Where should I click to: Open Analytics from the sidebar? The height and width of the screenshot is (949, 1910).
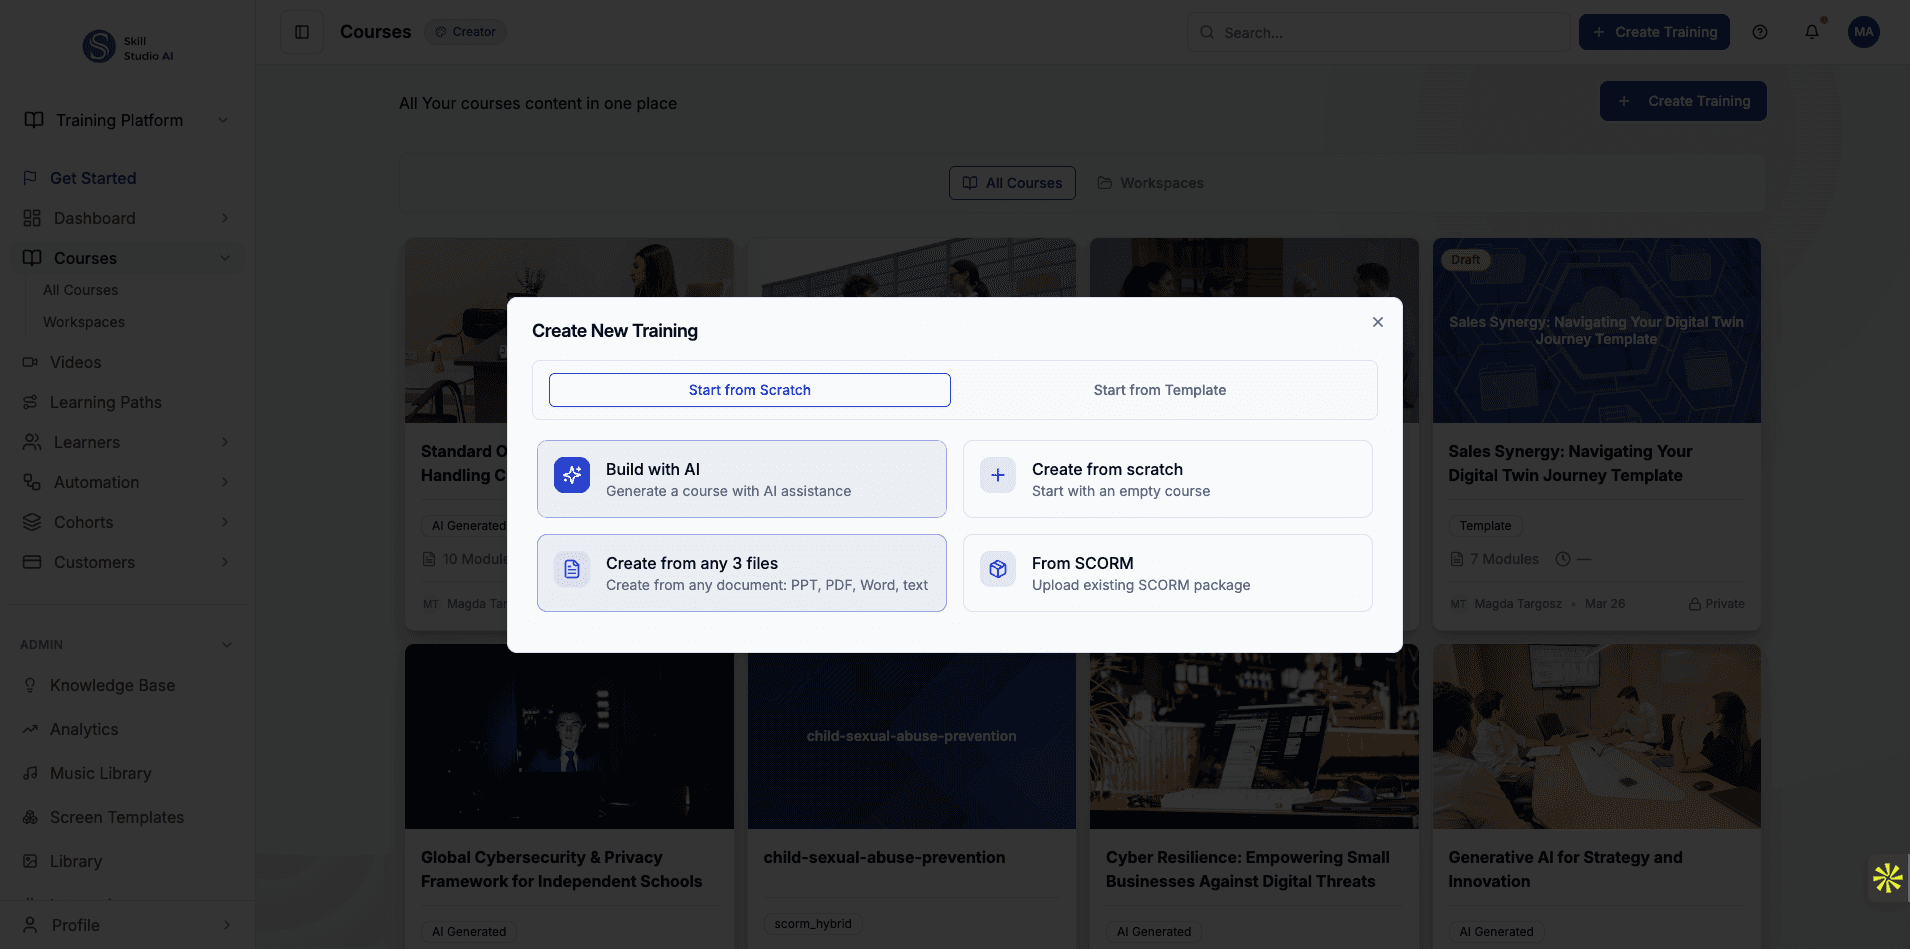pos(84,729)
